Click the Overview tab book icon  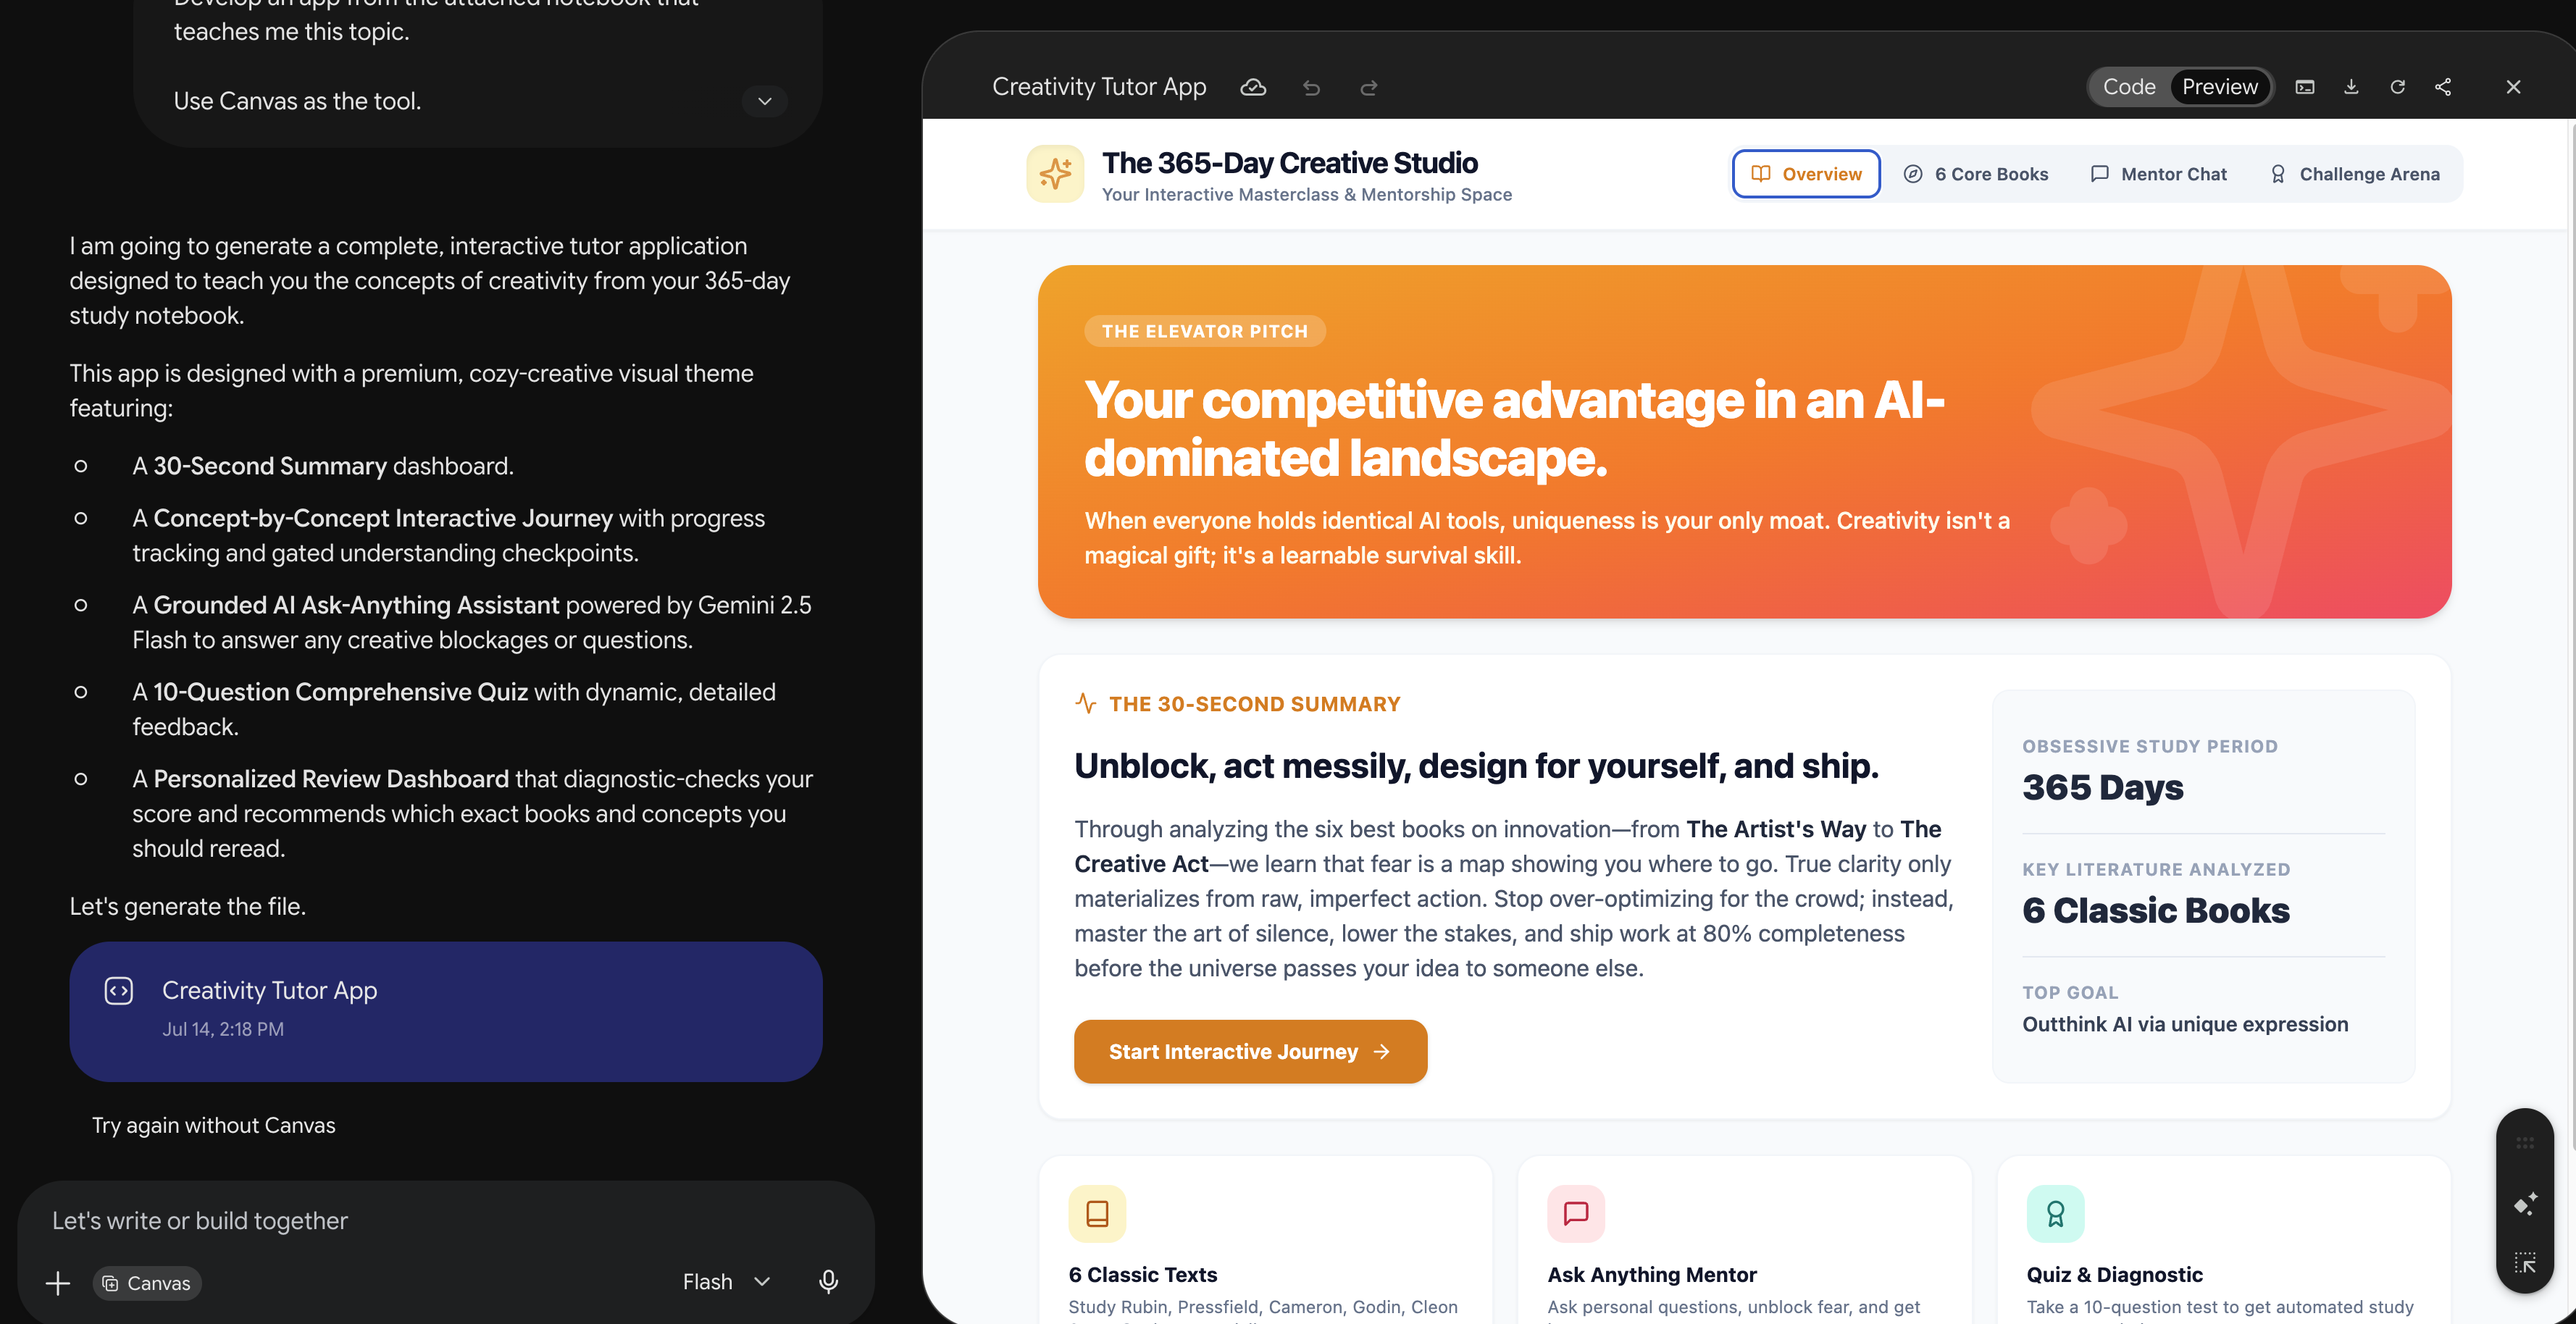(x=1761, y=174)
